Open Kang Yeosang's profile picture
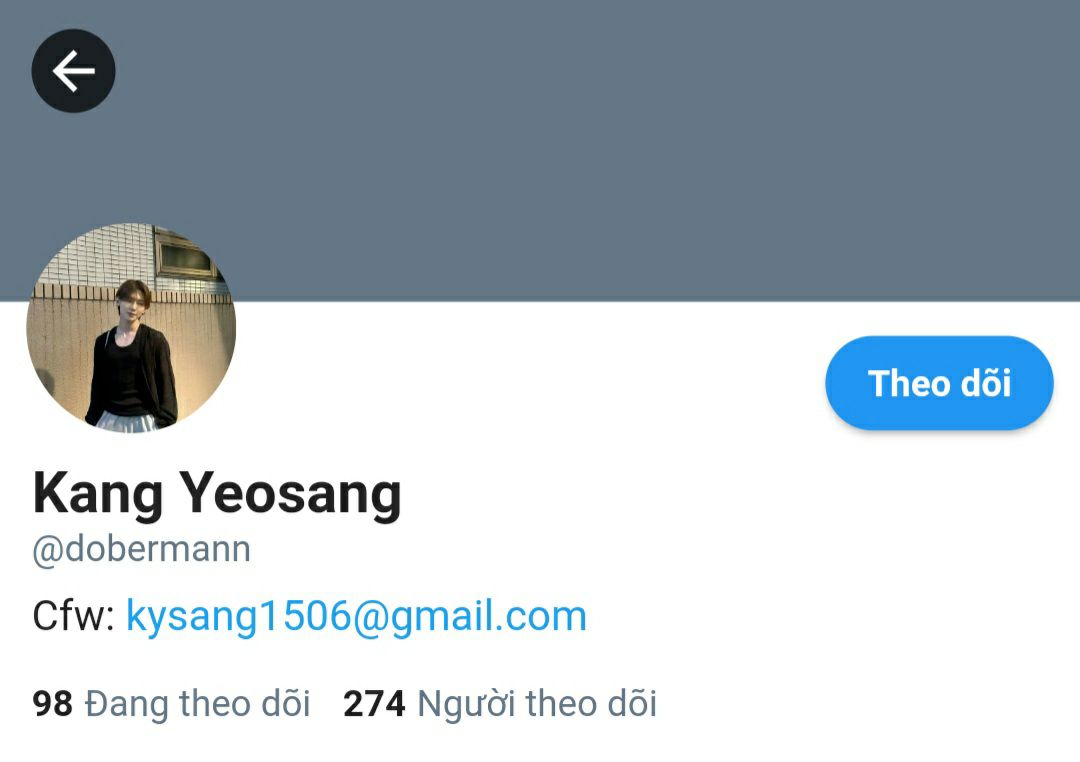Image resolution: width=1080 pixels, height=762 pixels. click(131, 328)
